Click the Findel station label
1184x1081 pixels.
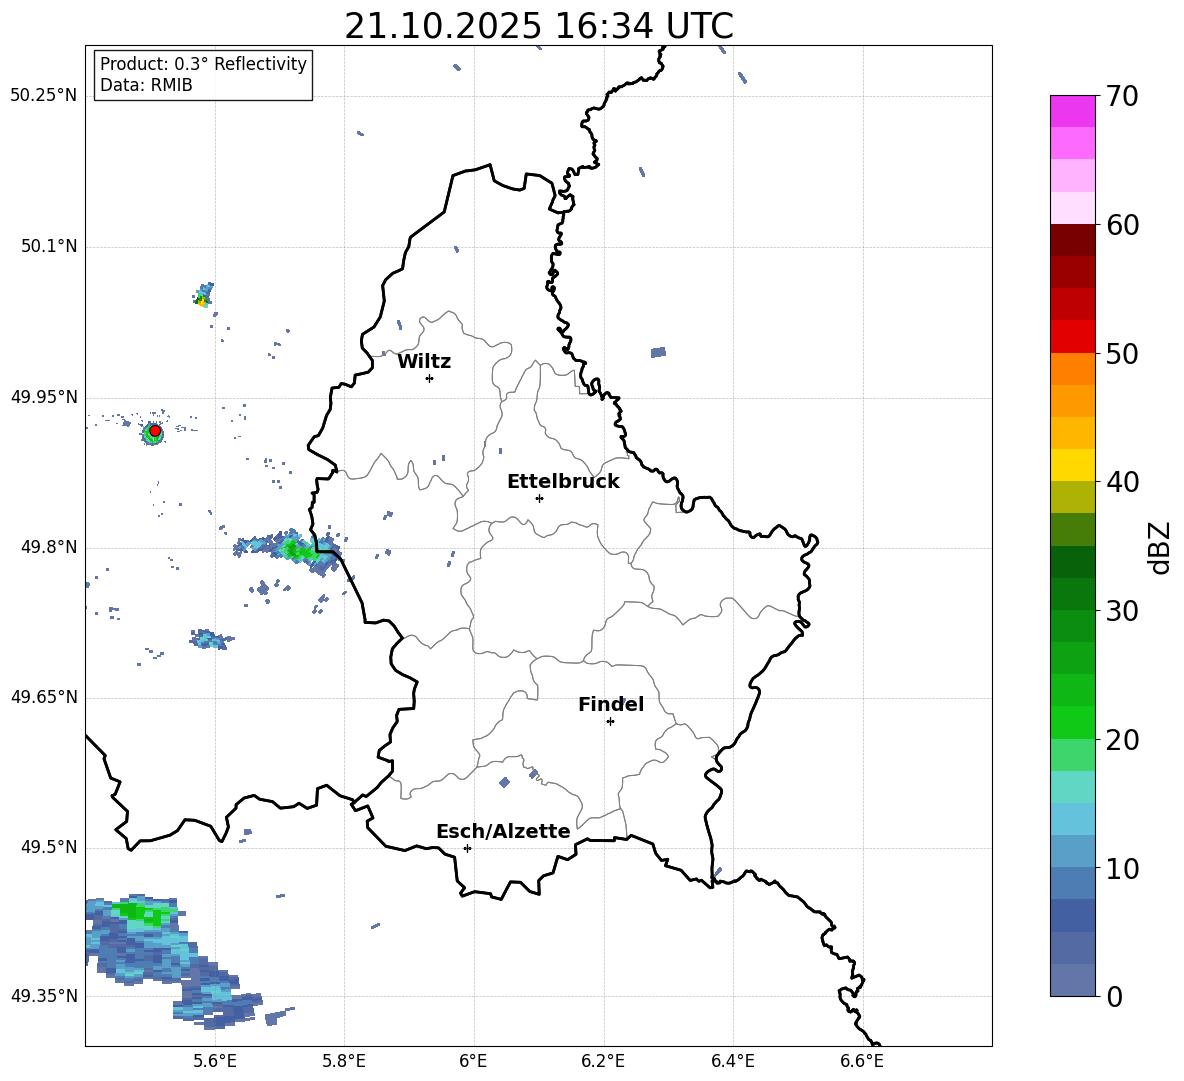(x=611, y=704)
